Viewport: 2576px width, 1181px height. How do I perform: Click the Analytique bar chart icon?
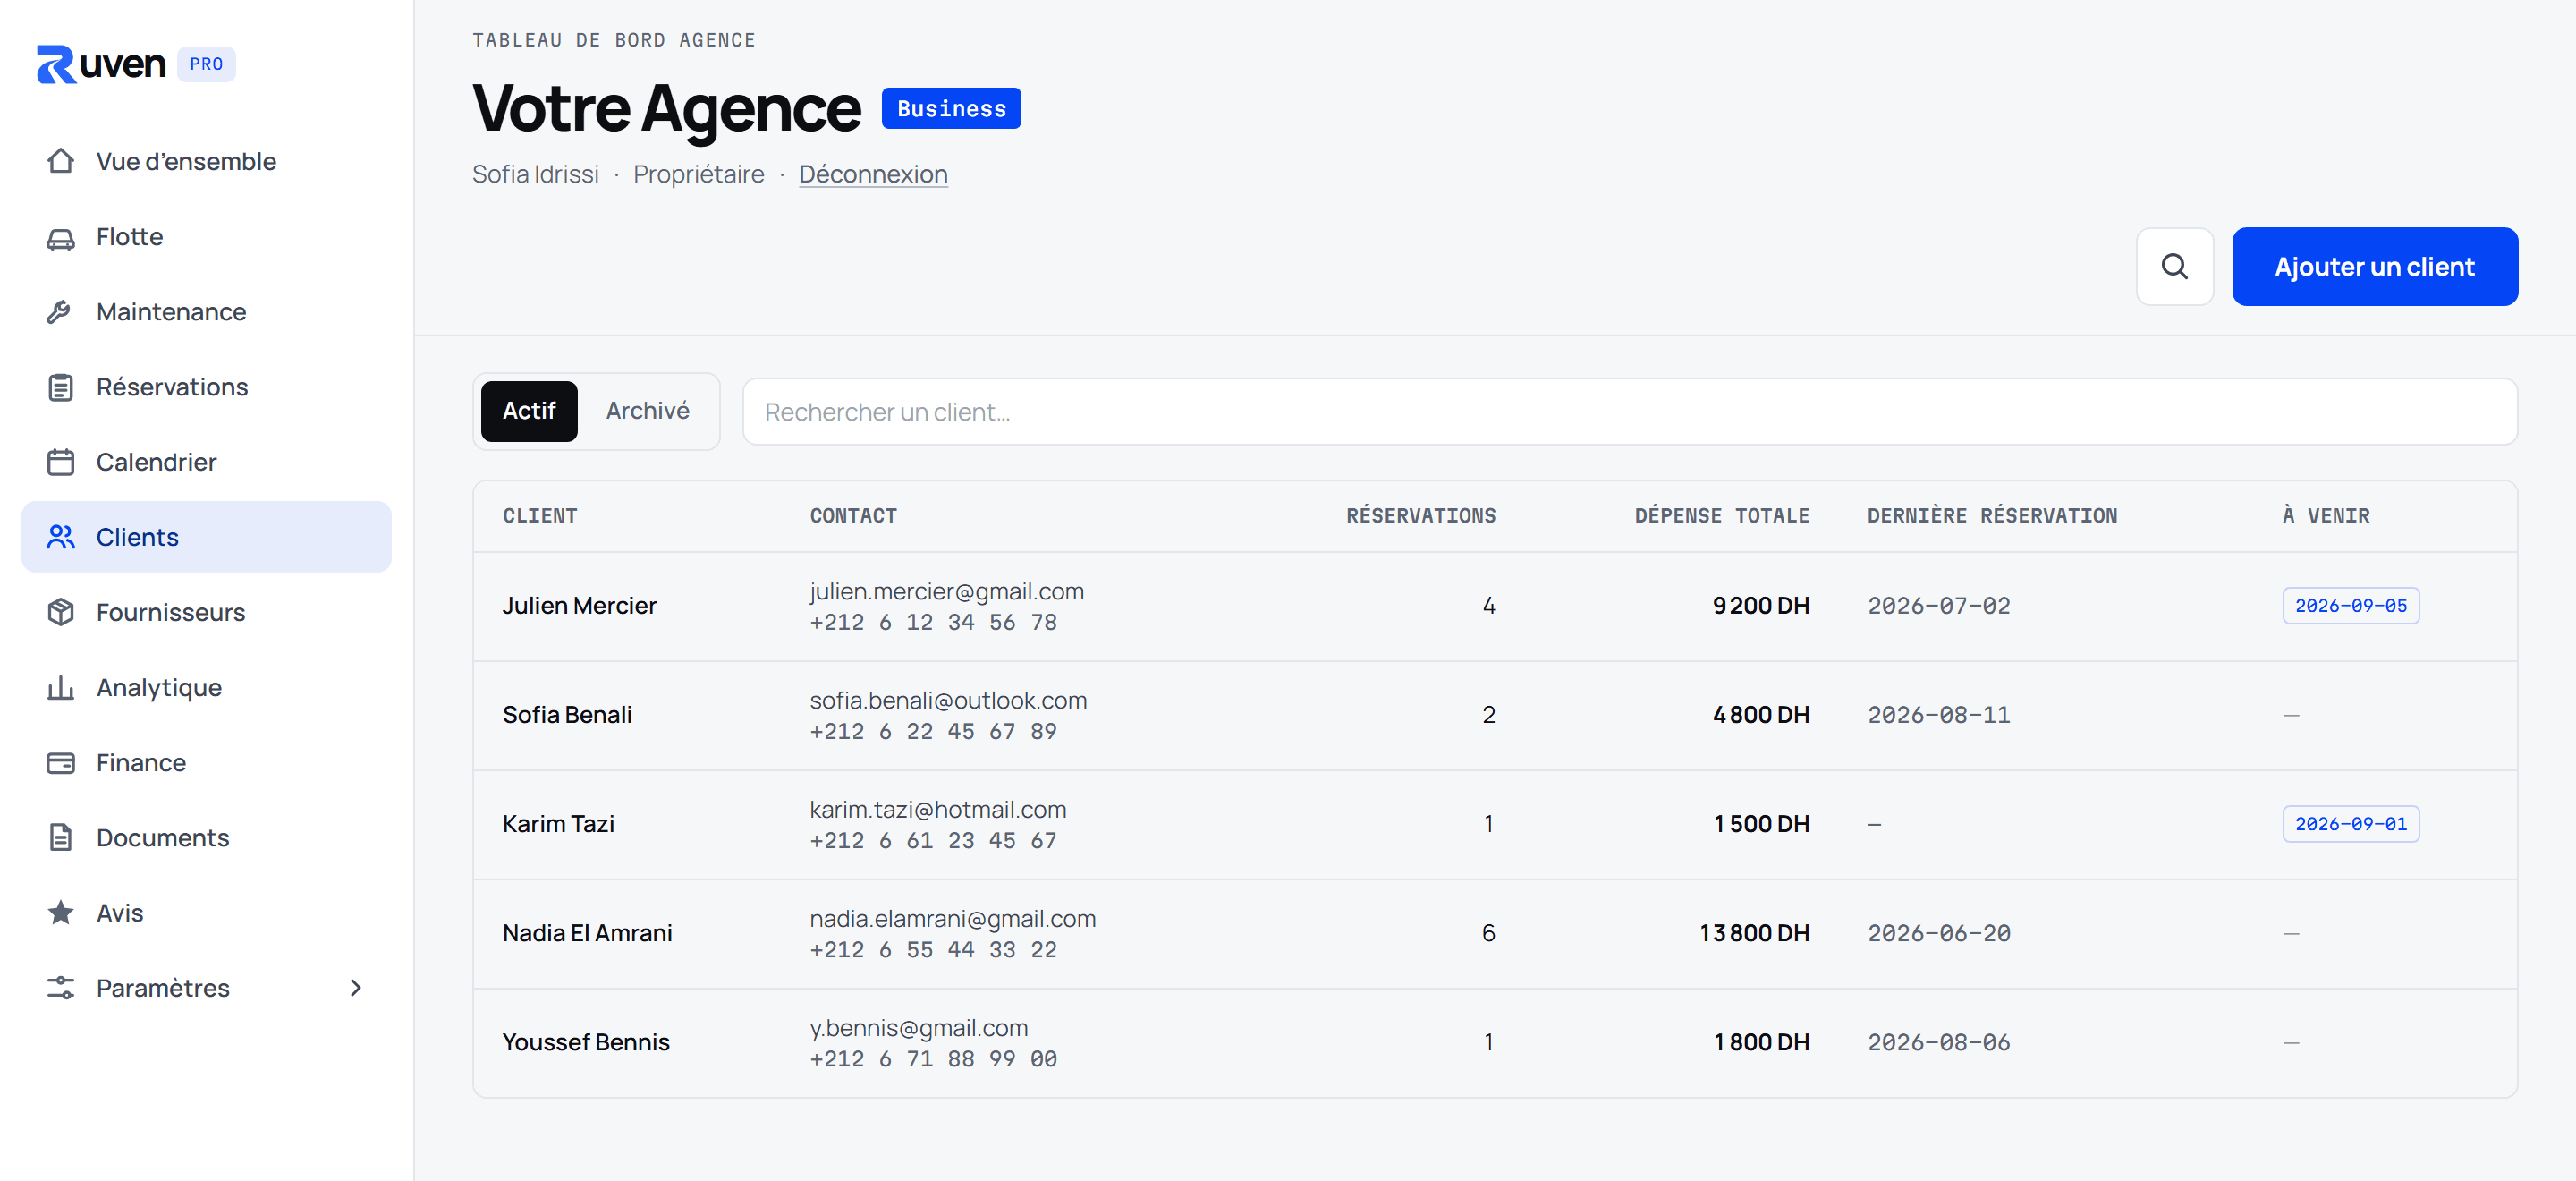(61, 688)
